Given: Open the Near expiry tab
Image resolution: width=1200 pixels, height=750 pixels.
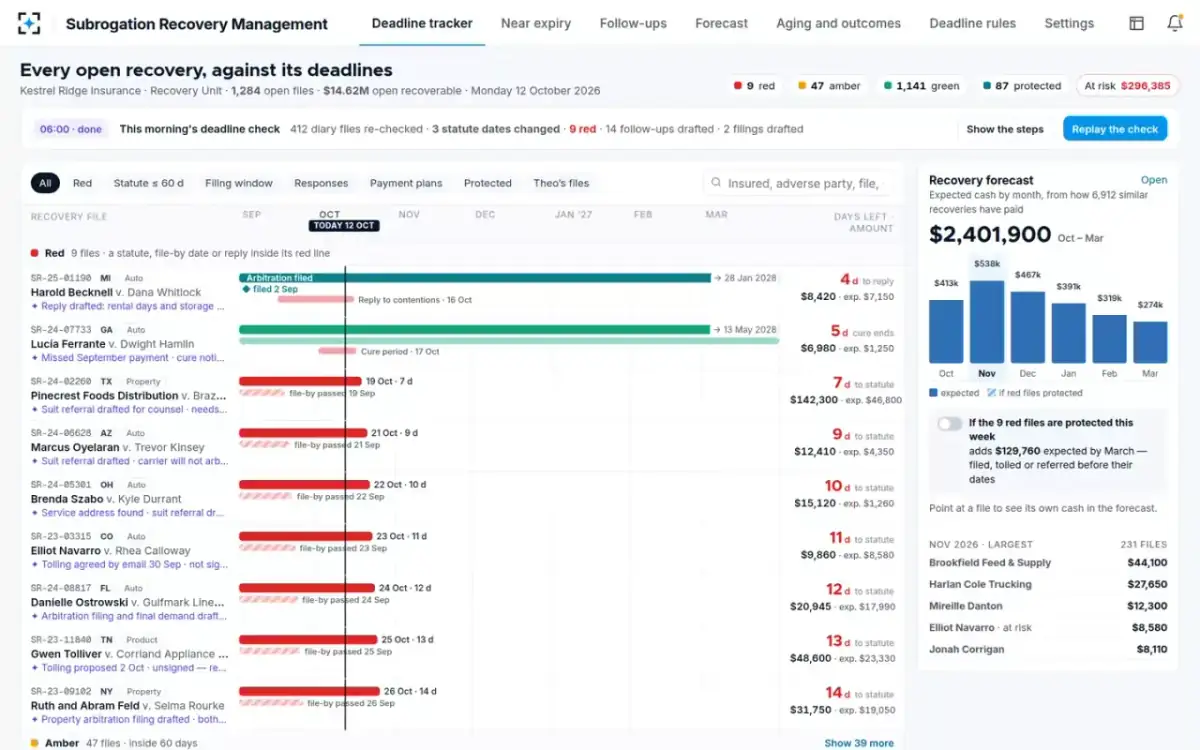Looking at the screenshot, I should point(536,23).
